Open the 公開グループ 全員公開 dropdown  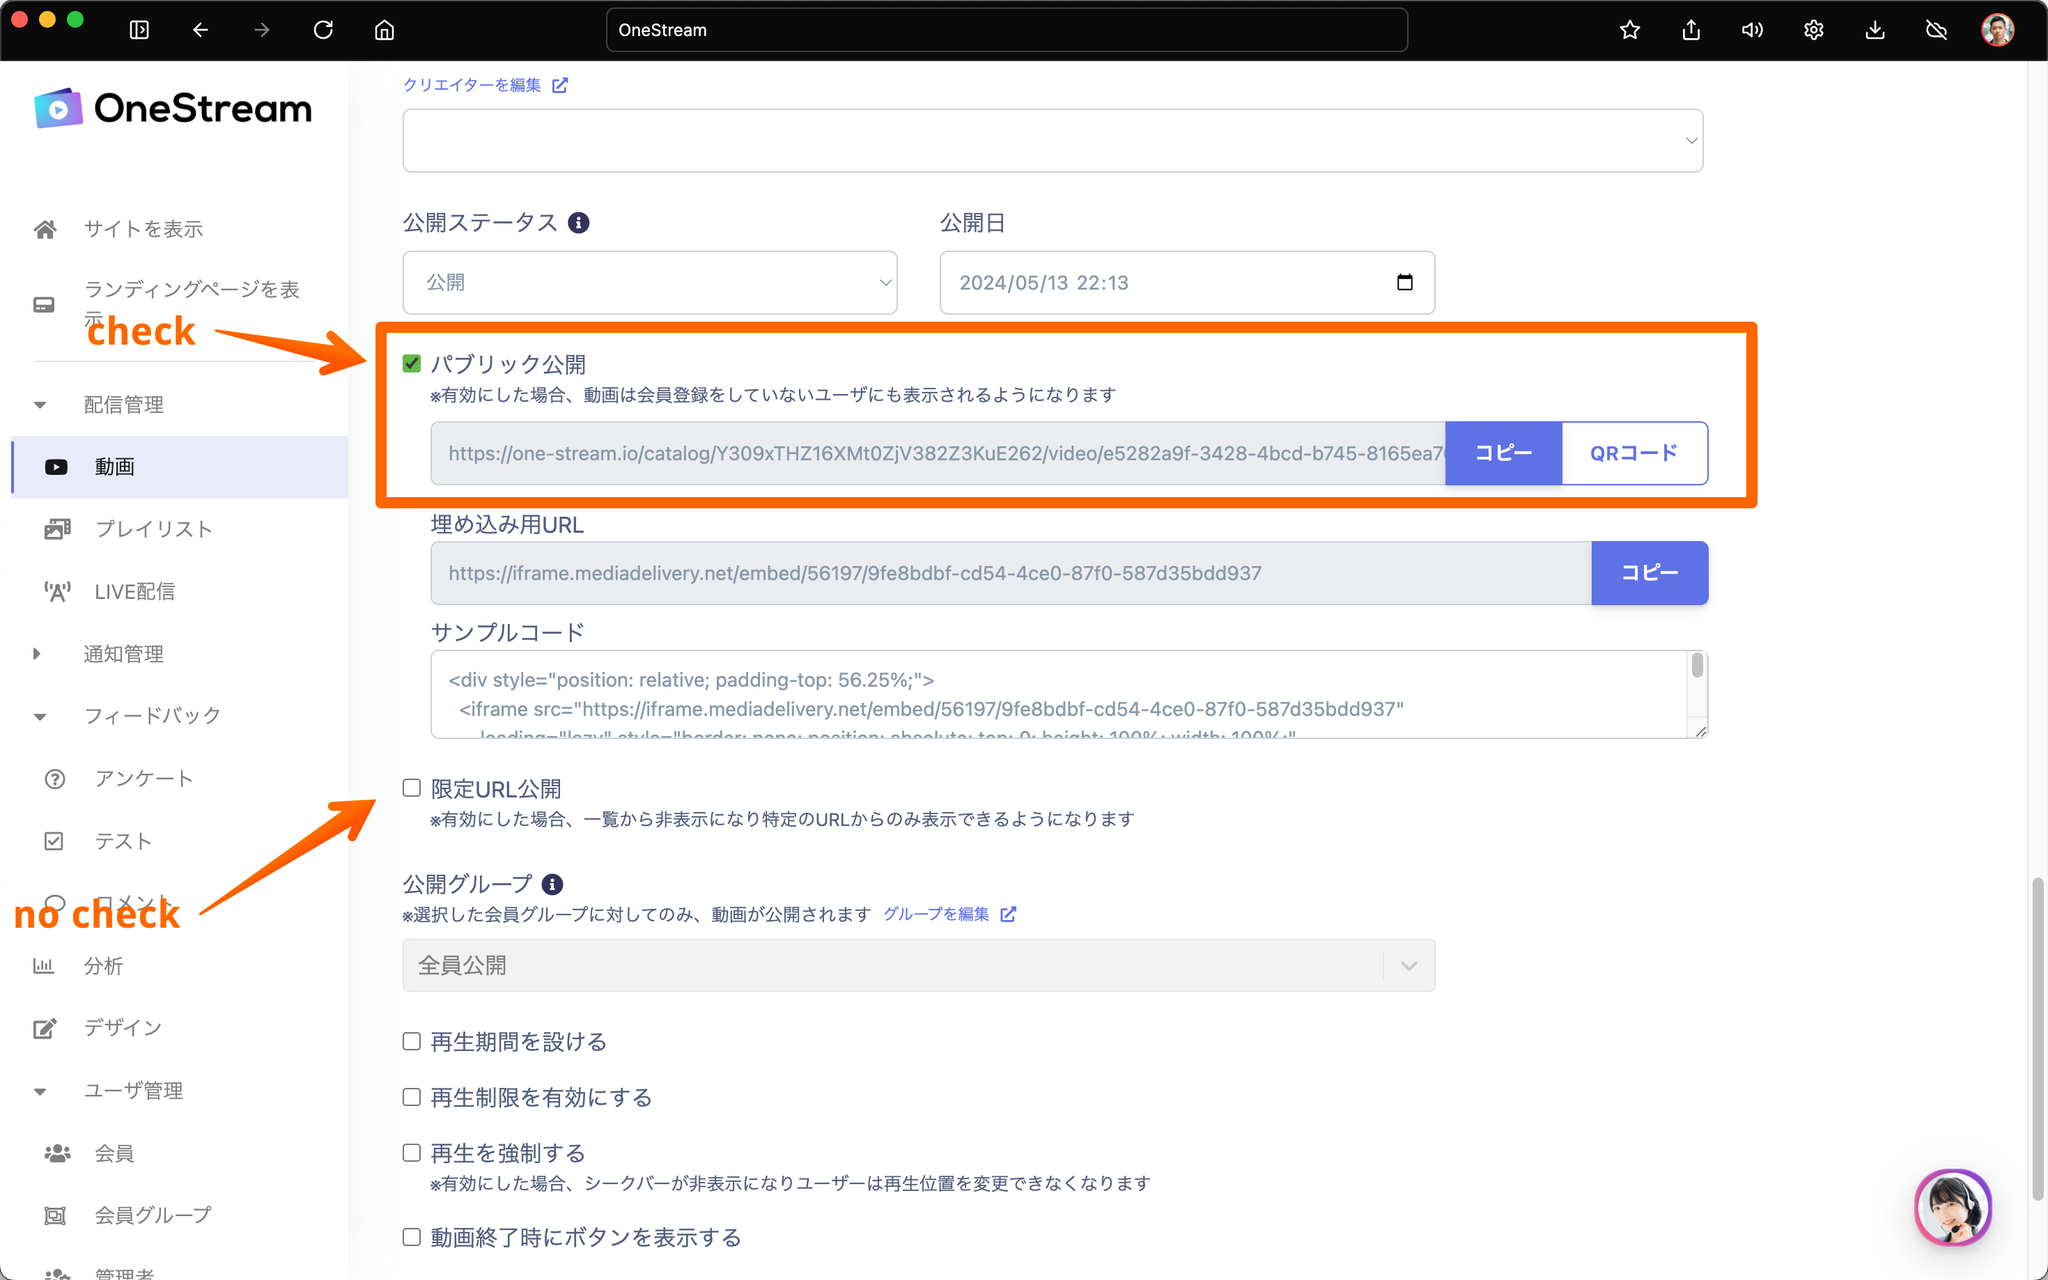coord(918,965)
